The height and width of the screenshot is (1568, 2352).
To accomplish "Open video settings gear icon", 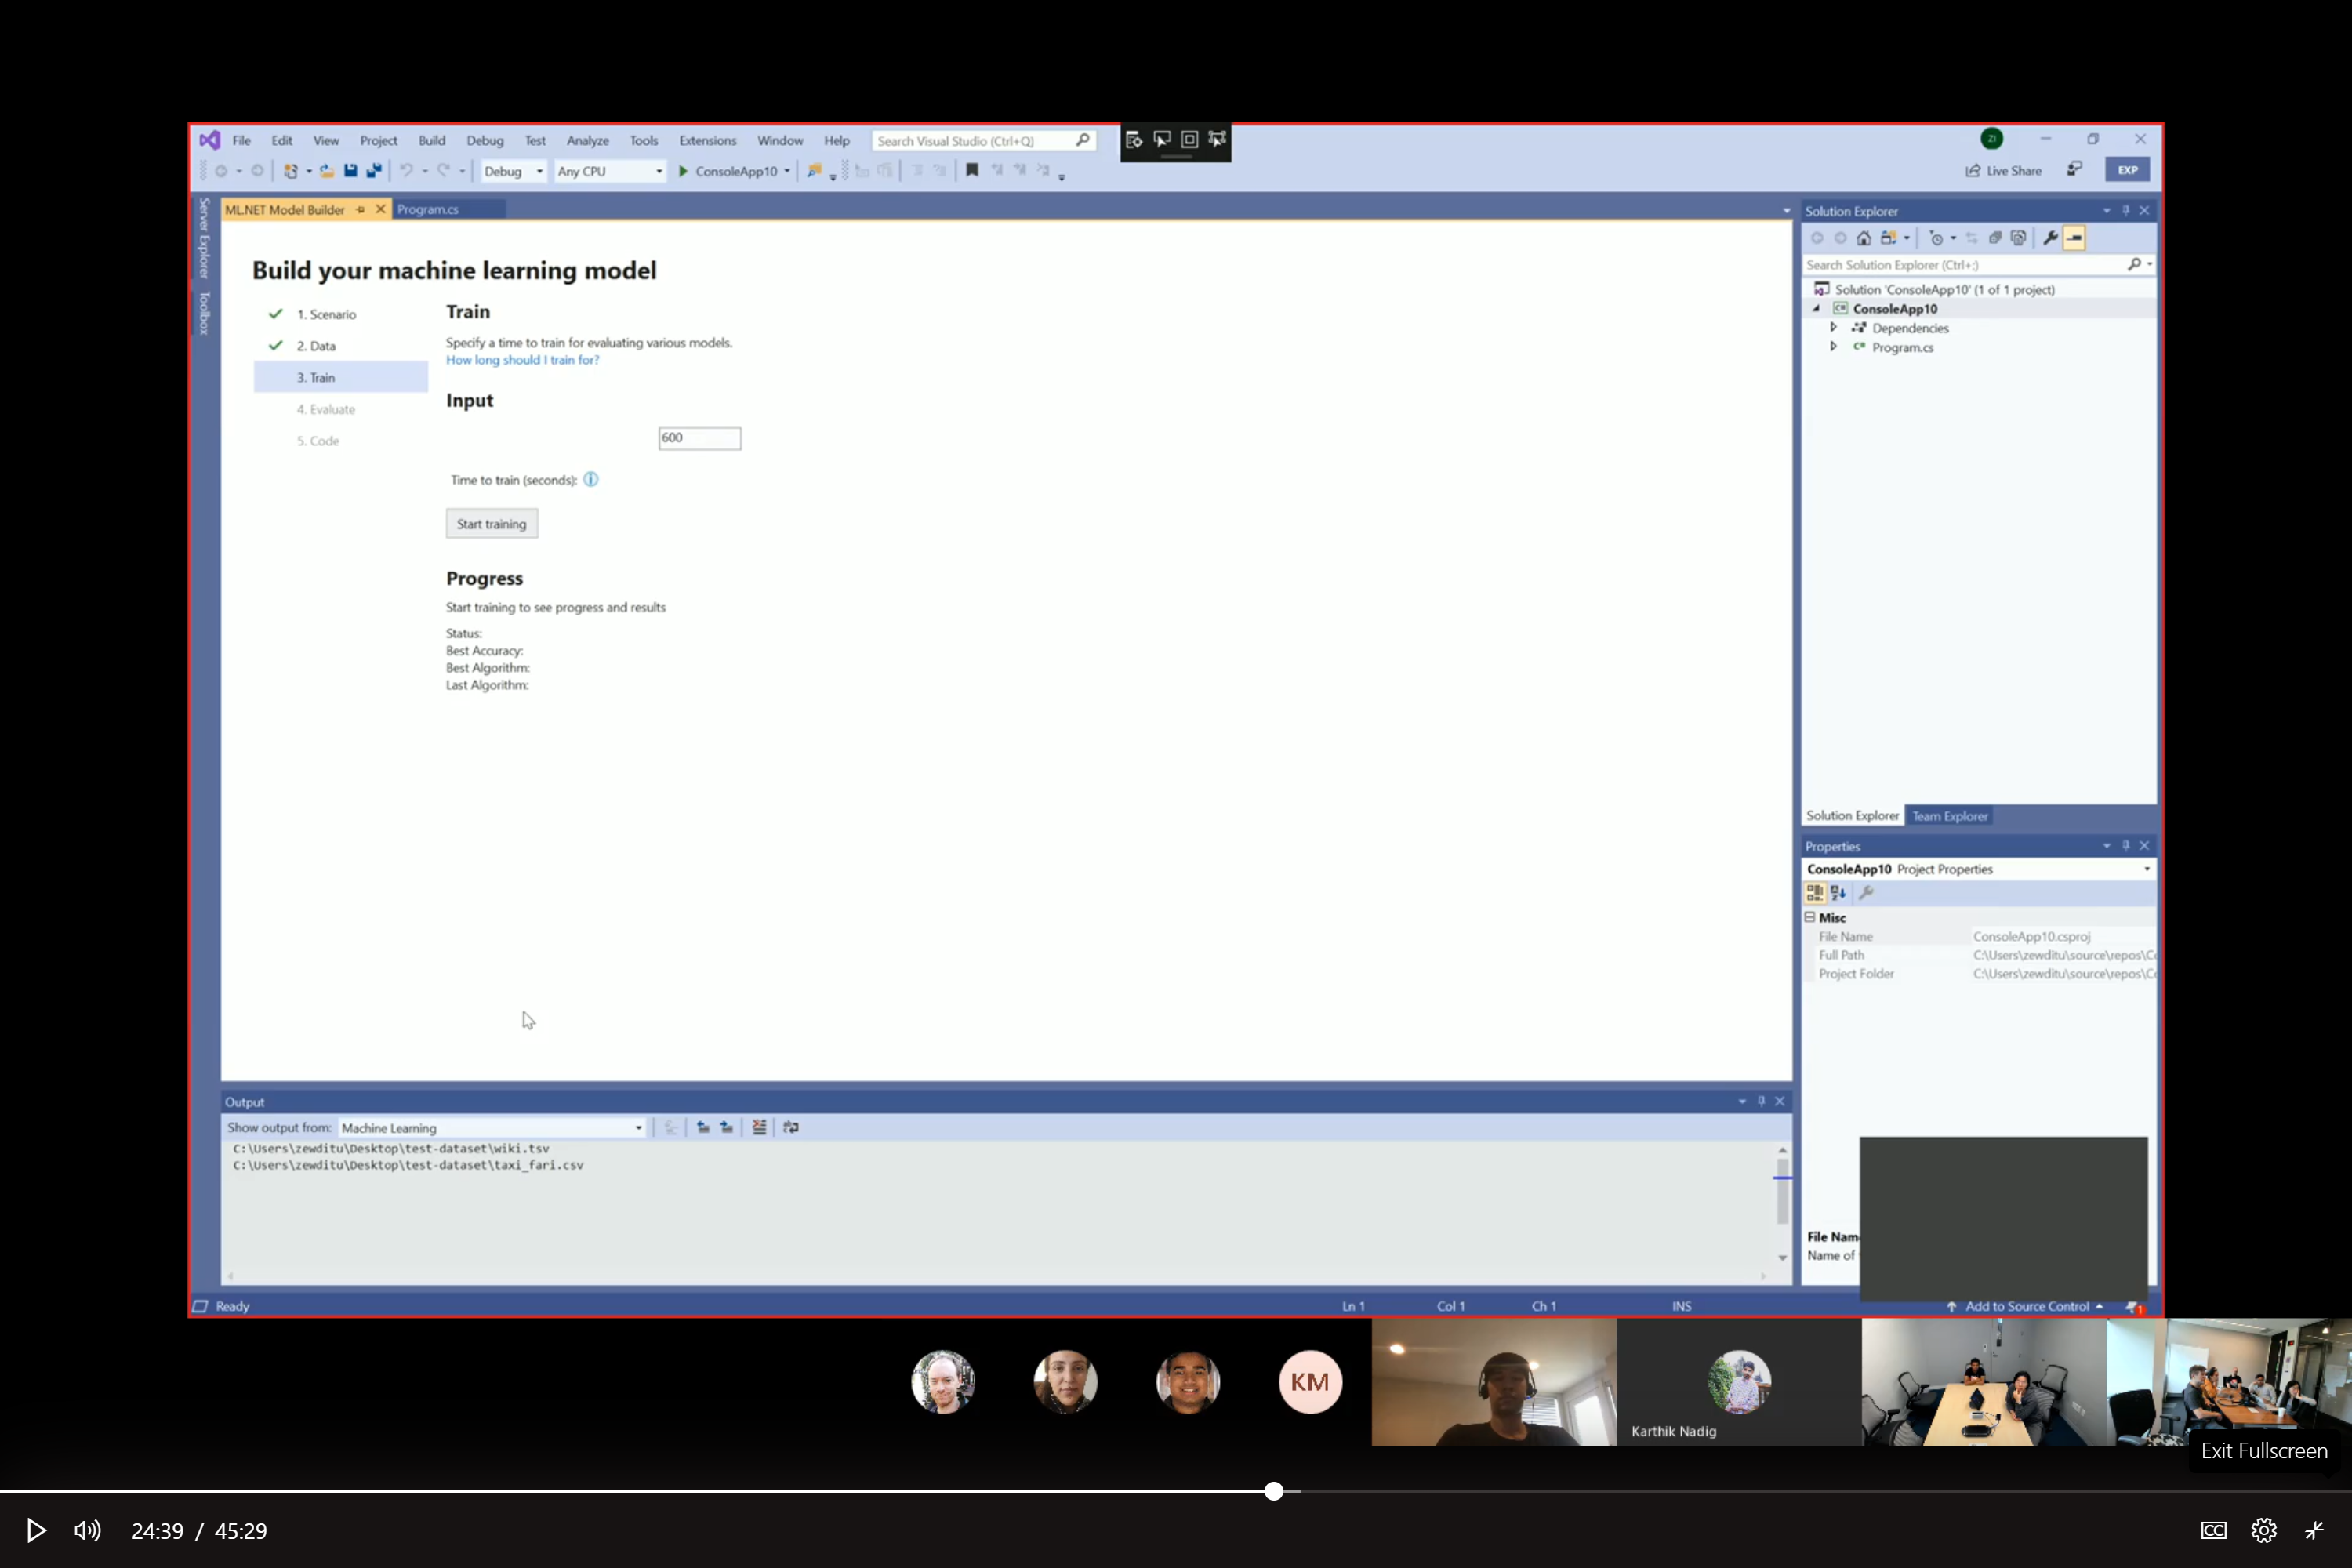I will point(2264,1530).
